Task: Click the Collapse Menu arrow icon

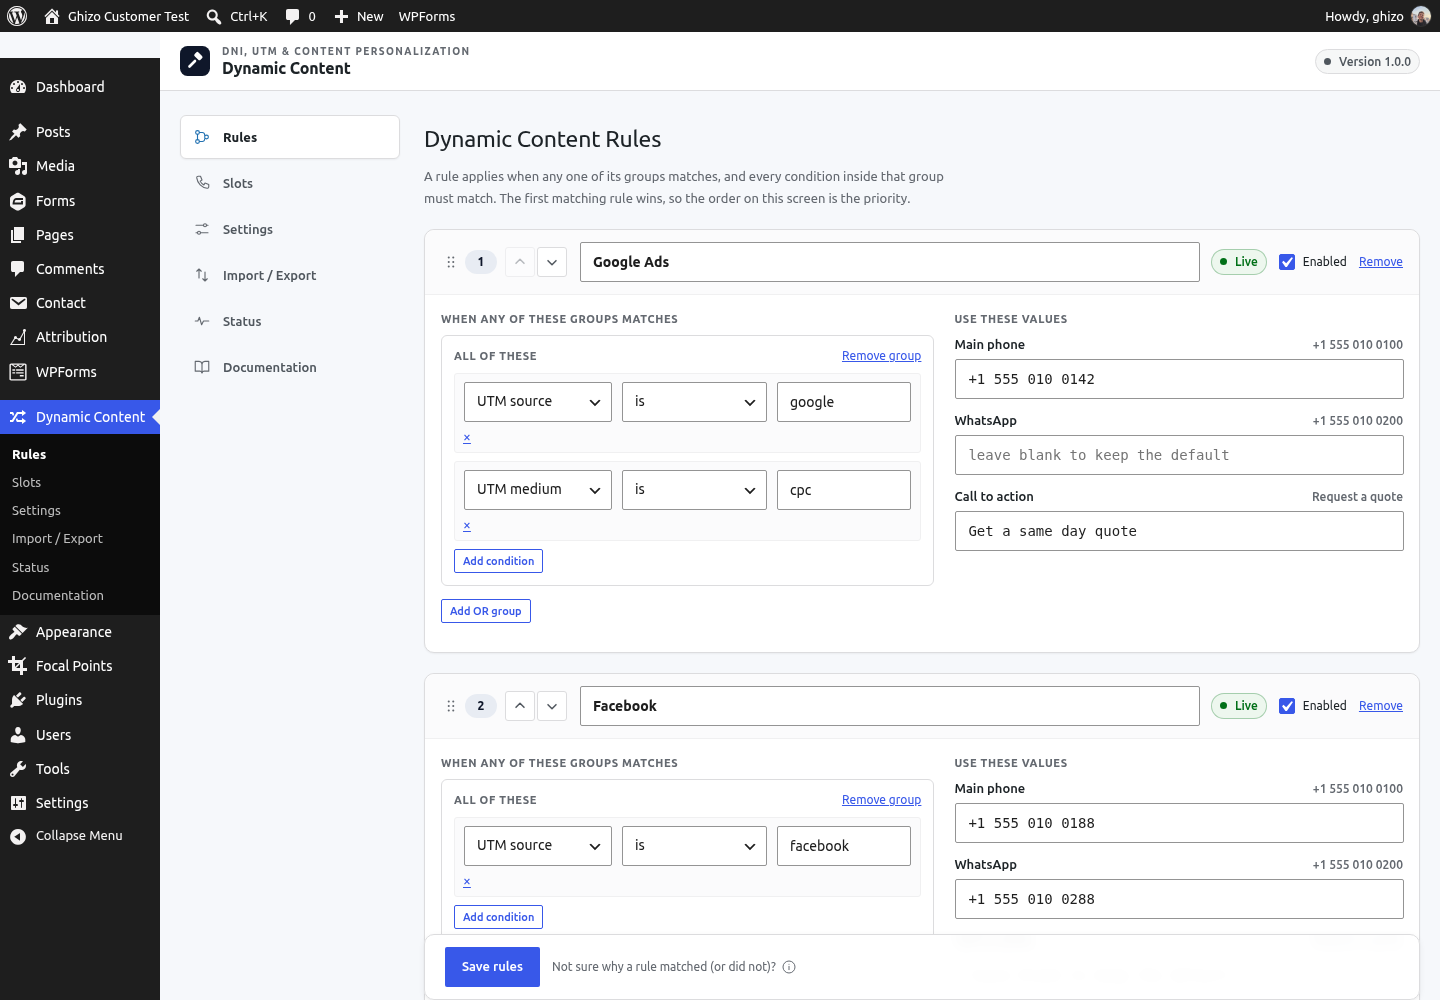Action: click(18, 836)
